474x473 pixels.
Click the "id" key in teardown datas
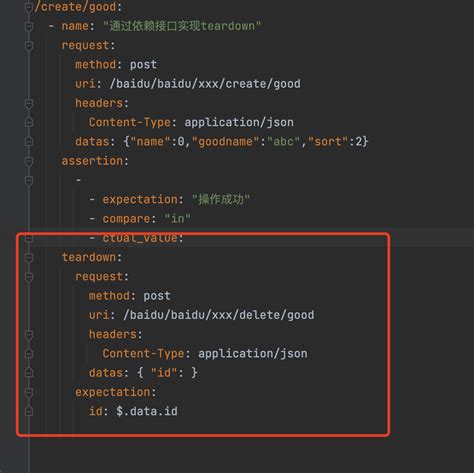click(164, 373)
